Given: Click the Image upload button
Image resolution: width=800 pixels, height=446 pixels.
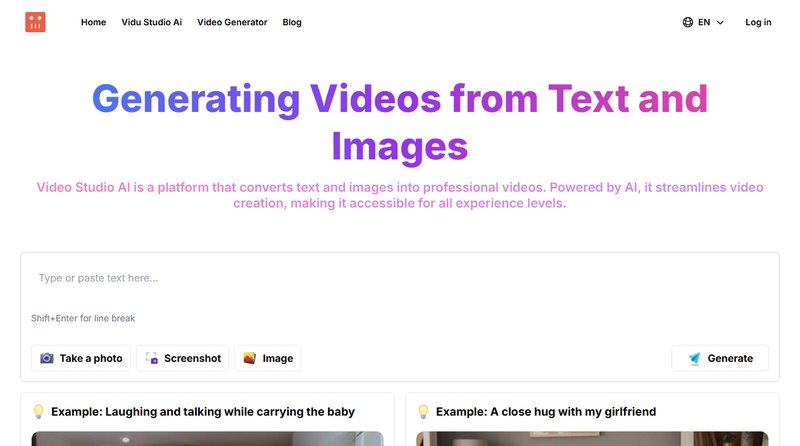Looking at the screenshot, I should (268, 358).
